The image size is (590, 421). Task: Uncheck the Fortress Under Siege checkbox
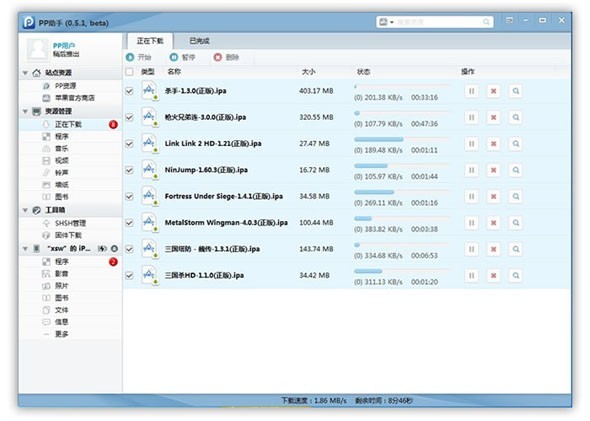(129, 196)
